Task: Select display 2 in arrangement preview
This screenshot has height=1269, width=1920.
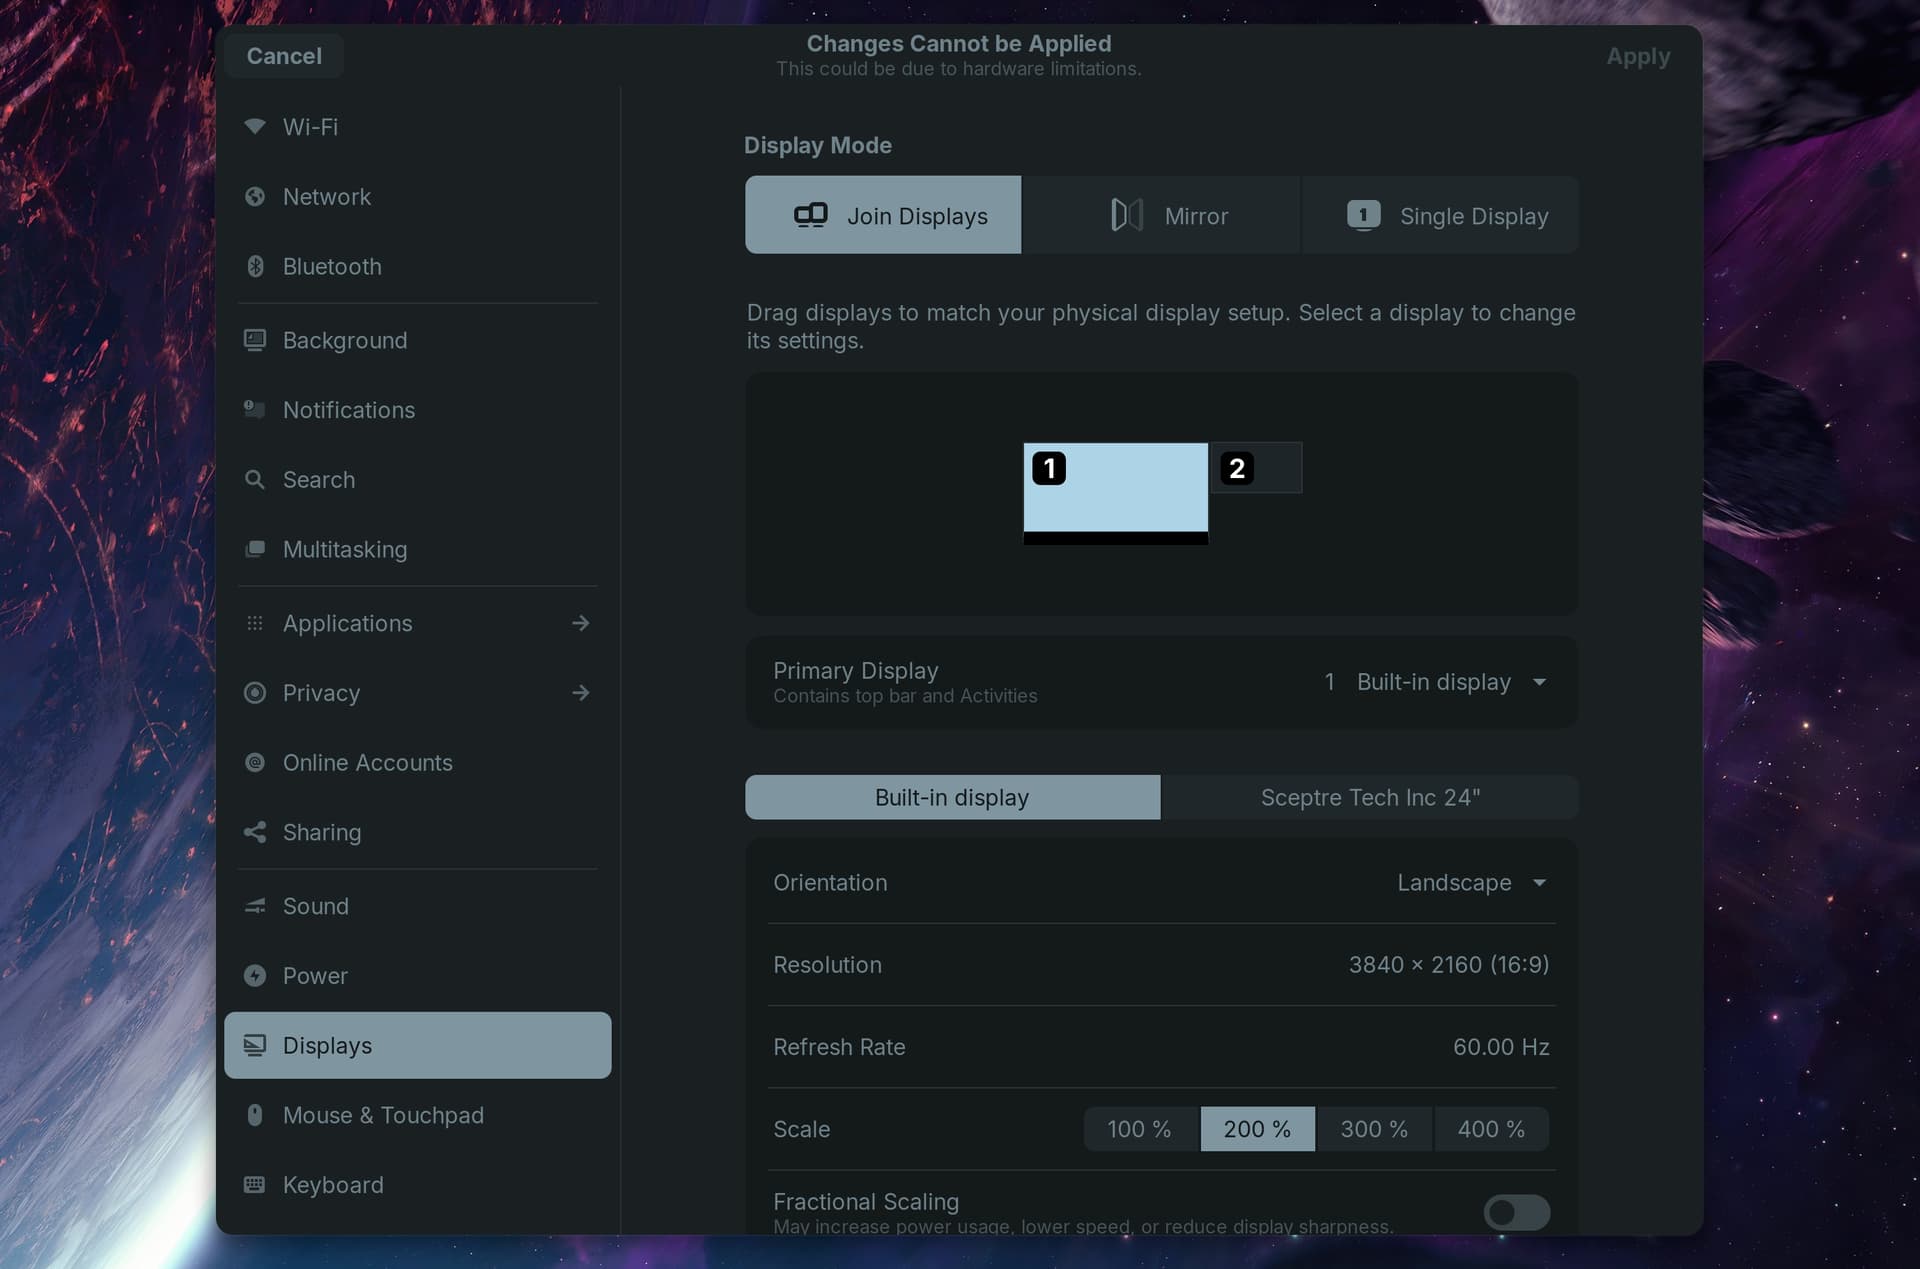Action: click(x=1256, y=468)
